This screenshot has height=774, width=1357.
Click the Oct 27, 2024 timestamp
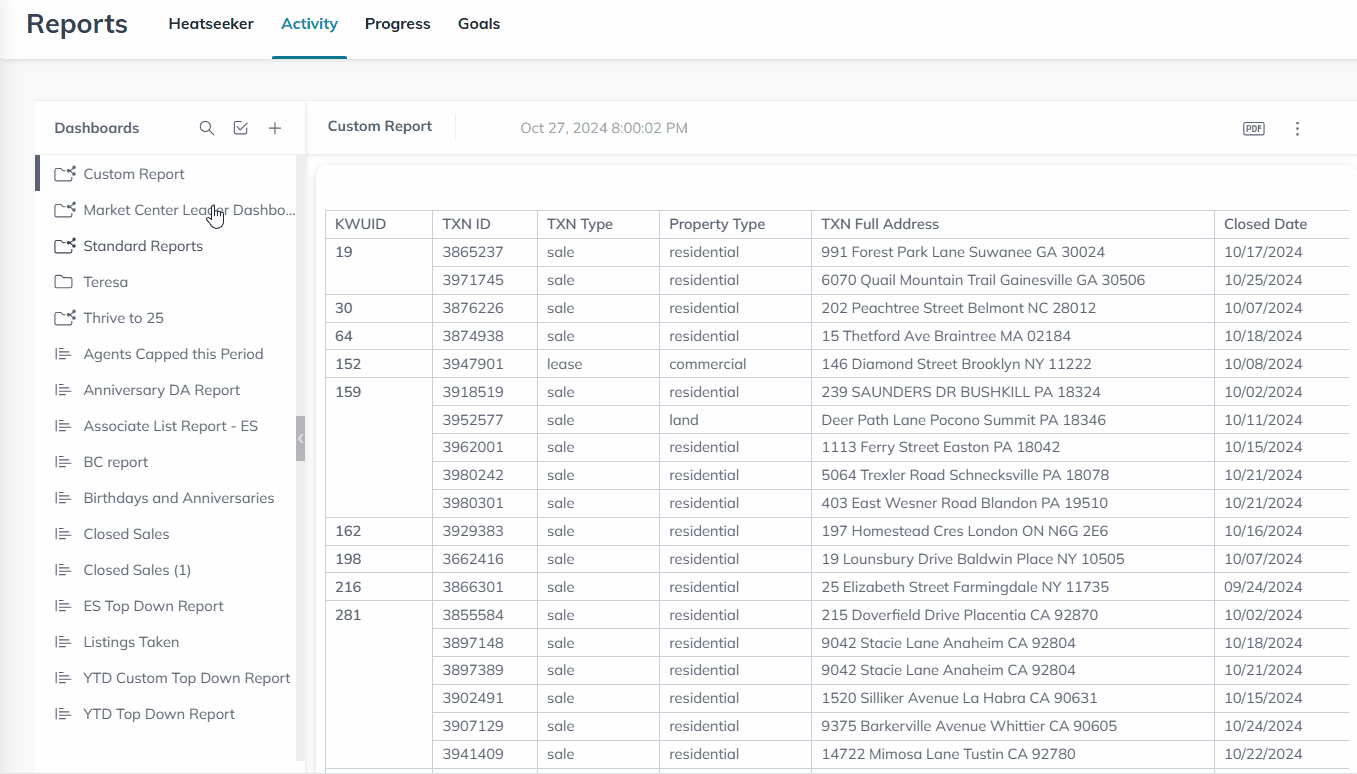(x=604, y=128)
